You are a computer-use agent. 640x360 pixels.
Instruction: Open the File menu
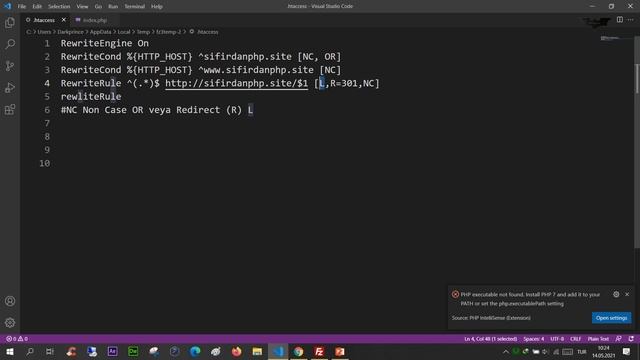coord(22,6)
